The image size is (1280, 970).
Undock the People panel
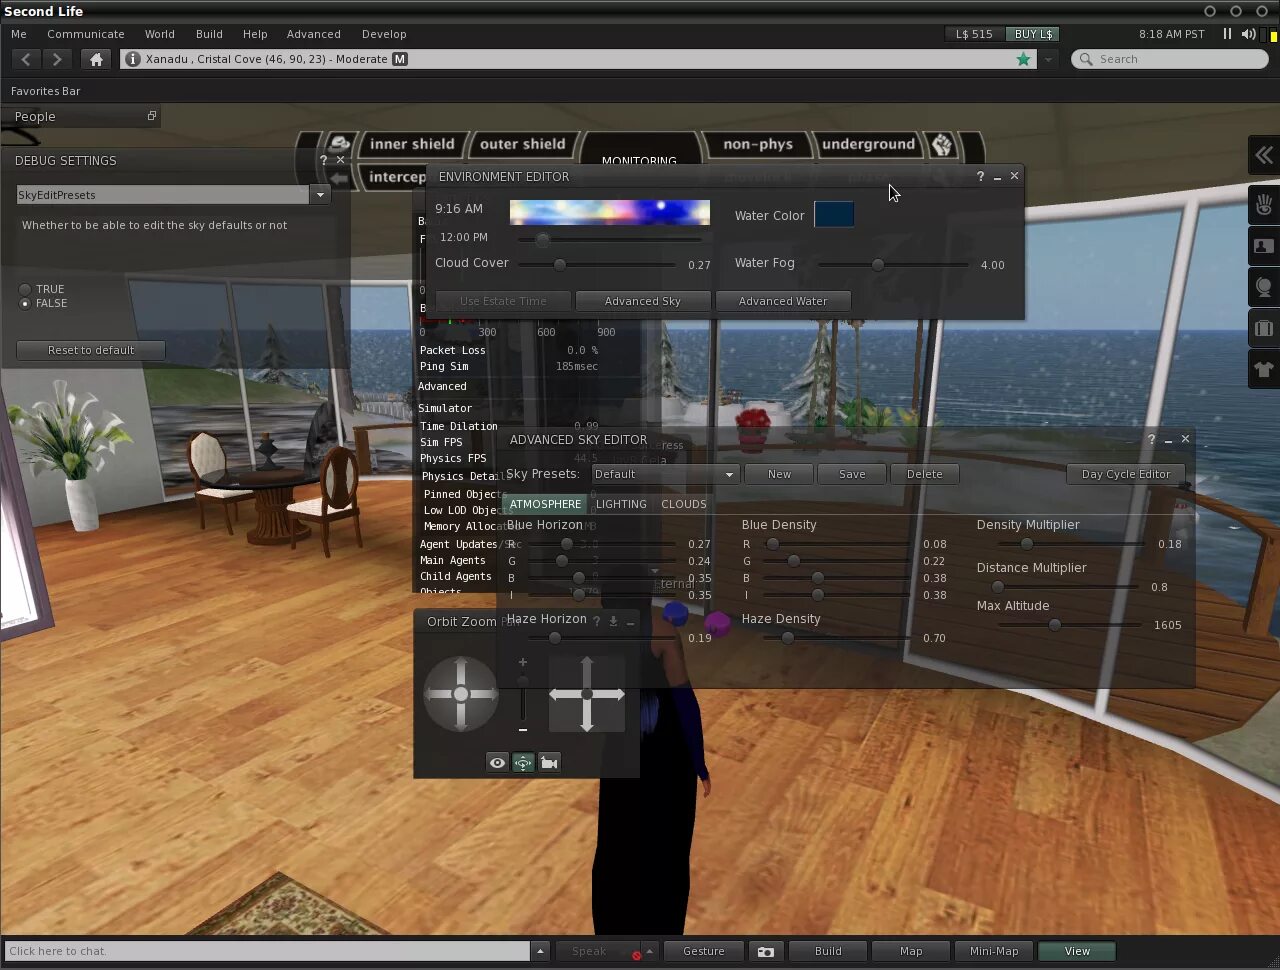[152, 116]
